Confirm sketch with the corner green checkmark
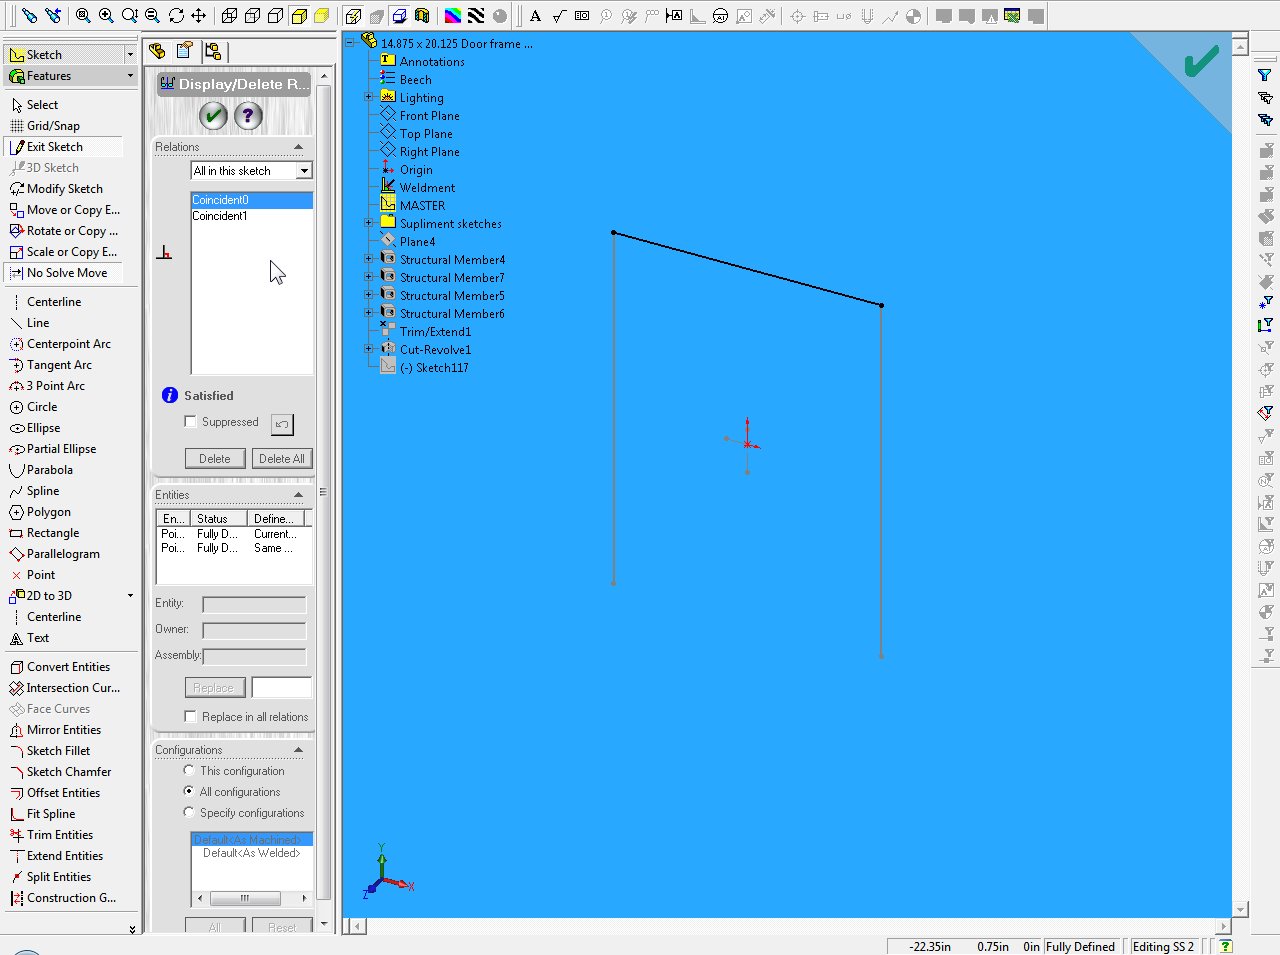1280x955 pixels. [x=1200, y=62]
